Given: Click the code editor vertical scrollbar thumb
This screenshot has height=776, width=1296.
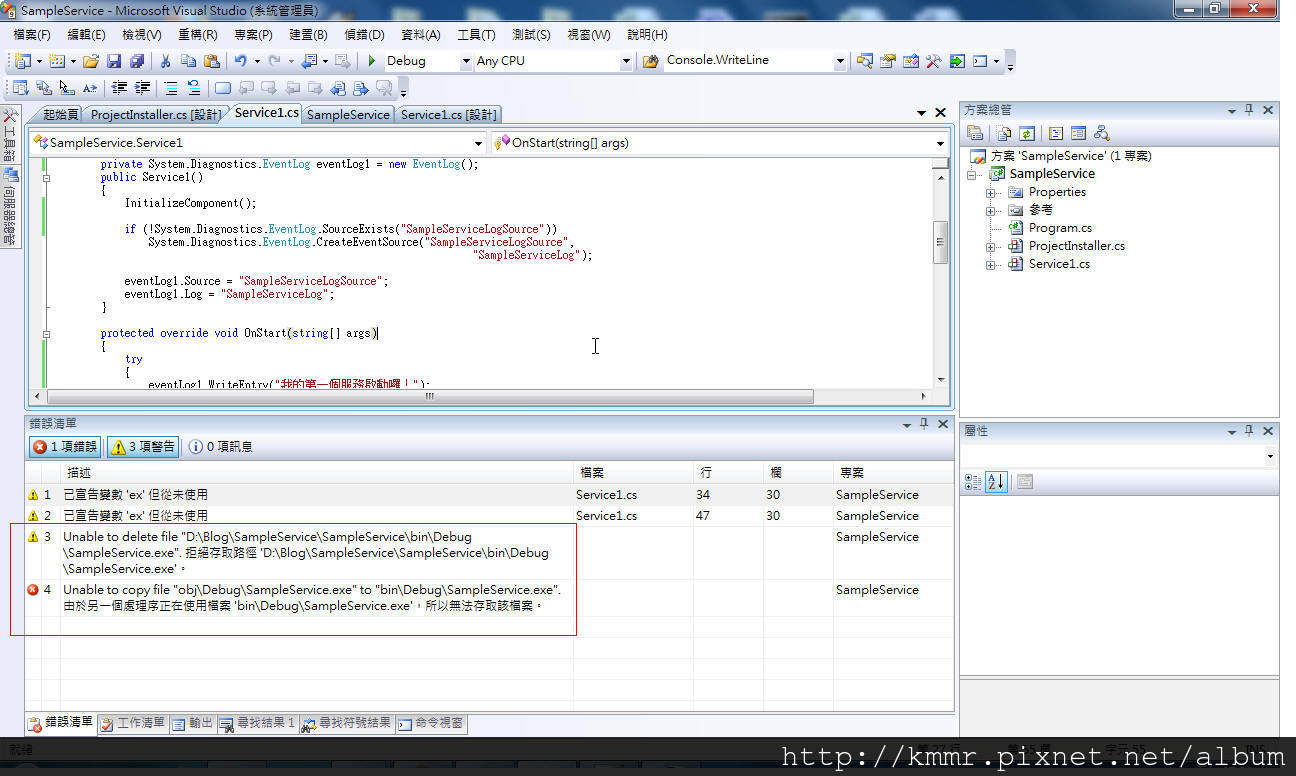Looking at the screenshot, I should tap(940, 243).
